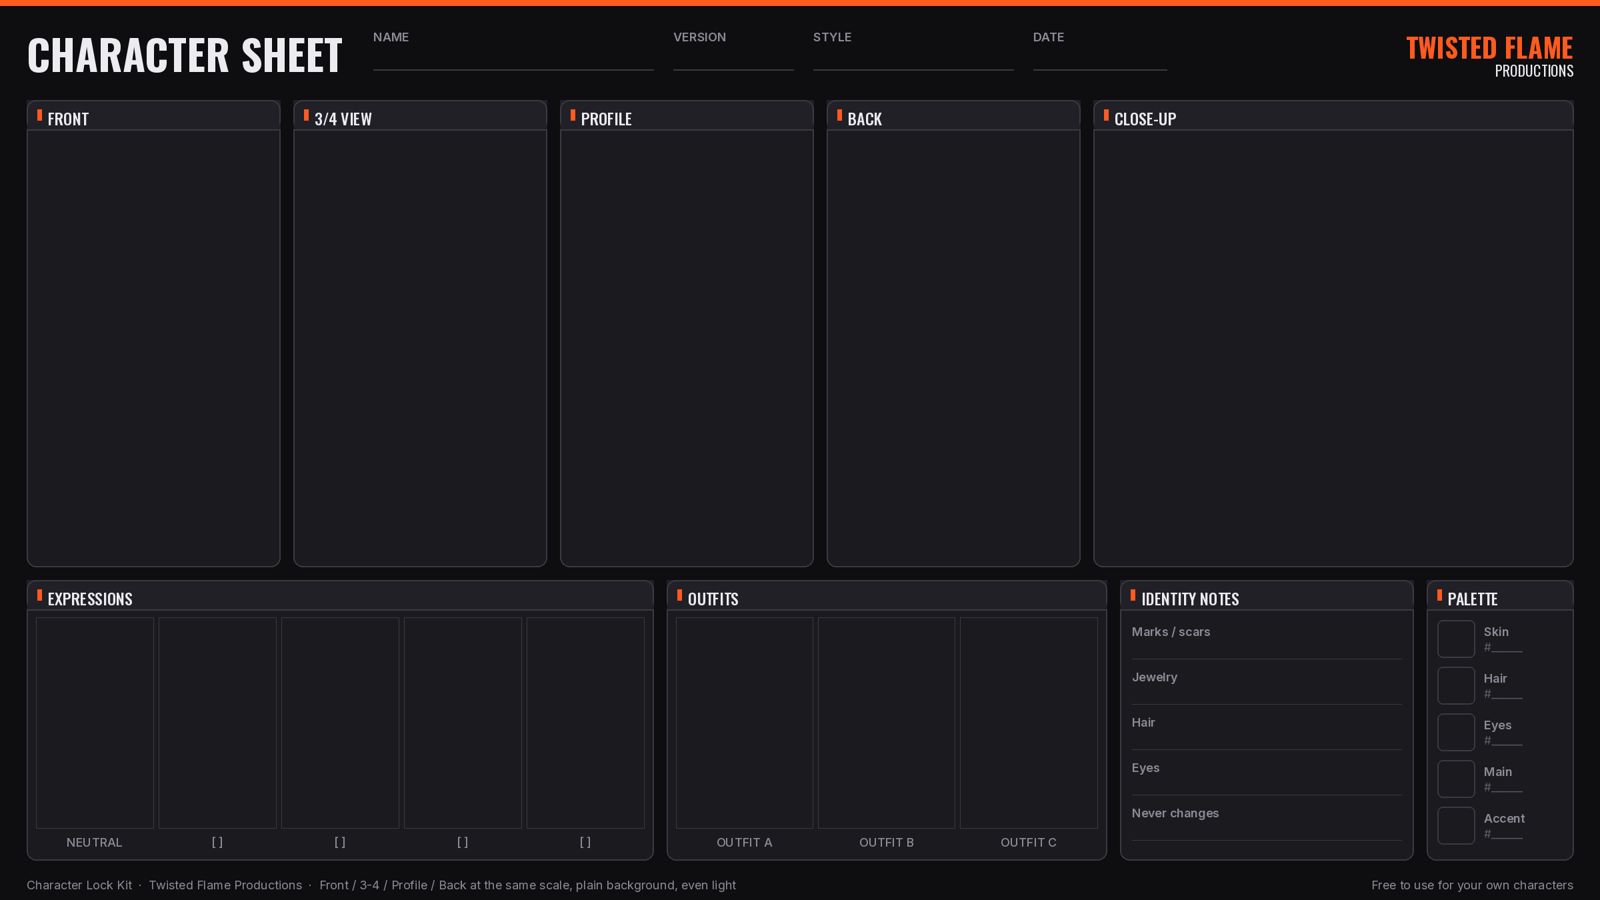Click the Skin color swatch
The width and height of the screenshot is (1600, 900).
pos(1456,639)
